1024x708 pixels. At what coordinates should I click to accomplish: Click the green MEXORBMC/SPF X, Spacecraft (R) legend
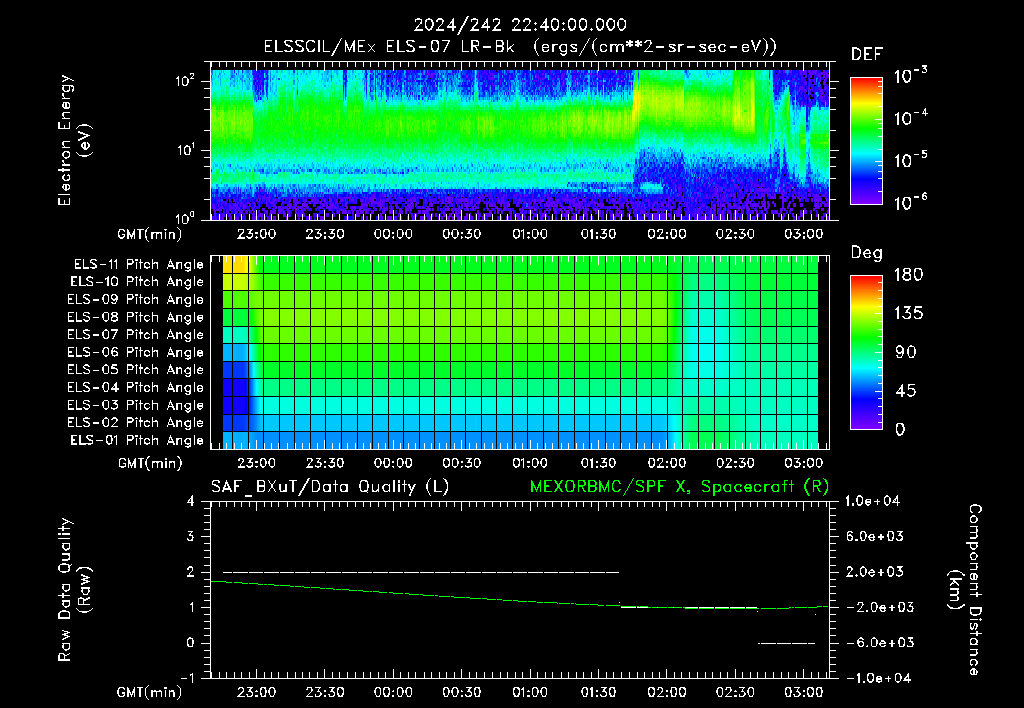click(x=679, y=487)
